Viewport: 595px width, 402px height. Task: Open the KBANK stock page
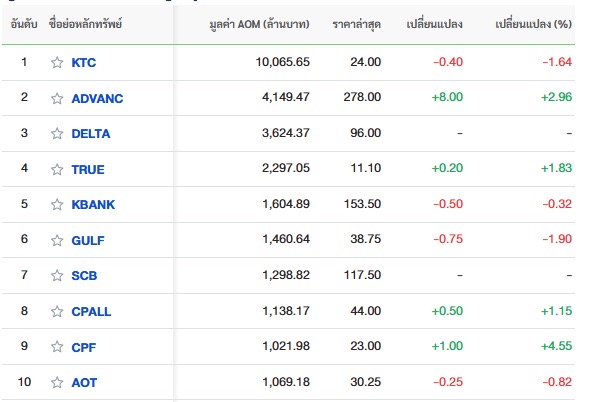pos(93,205)
